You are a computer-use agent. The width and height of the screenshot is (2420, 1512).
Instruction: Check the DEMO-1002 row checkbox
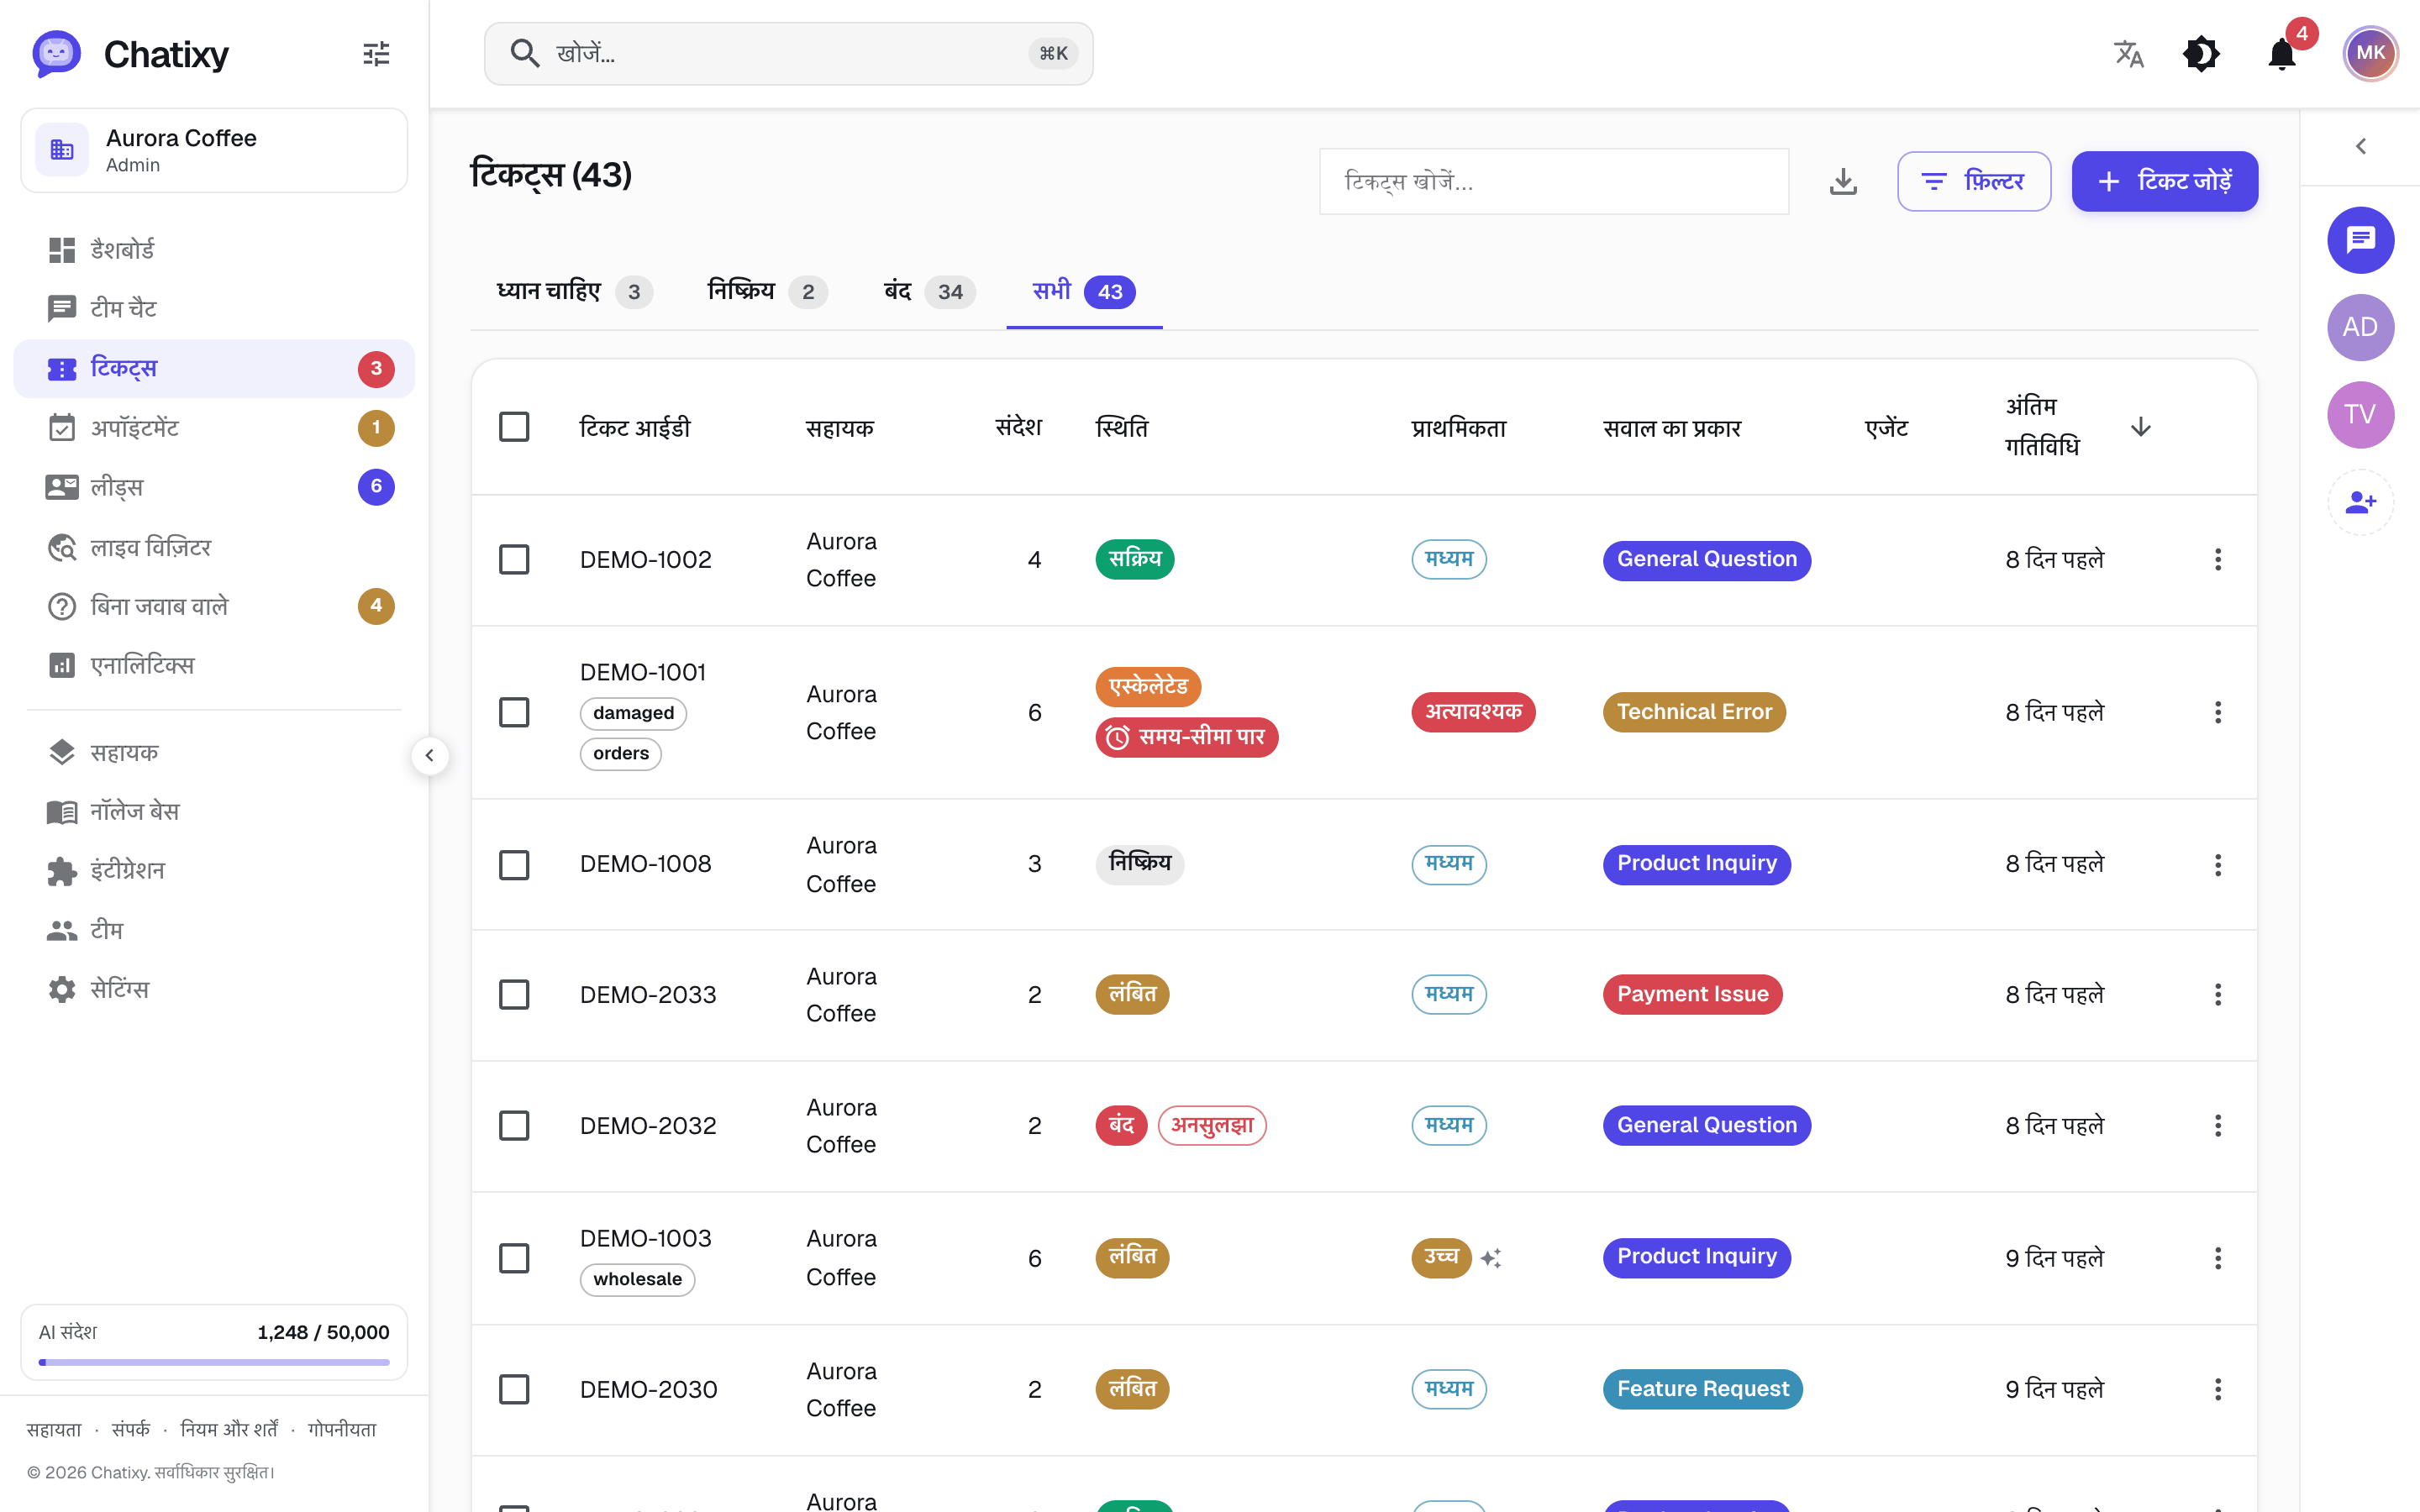[x=514, y=560]
